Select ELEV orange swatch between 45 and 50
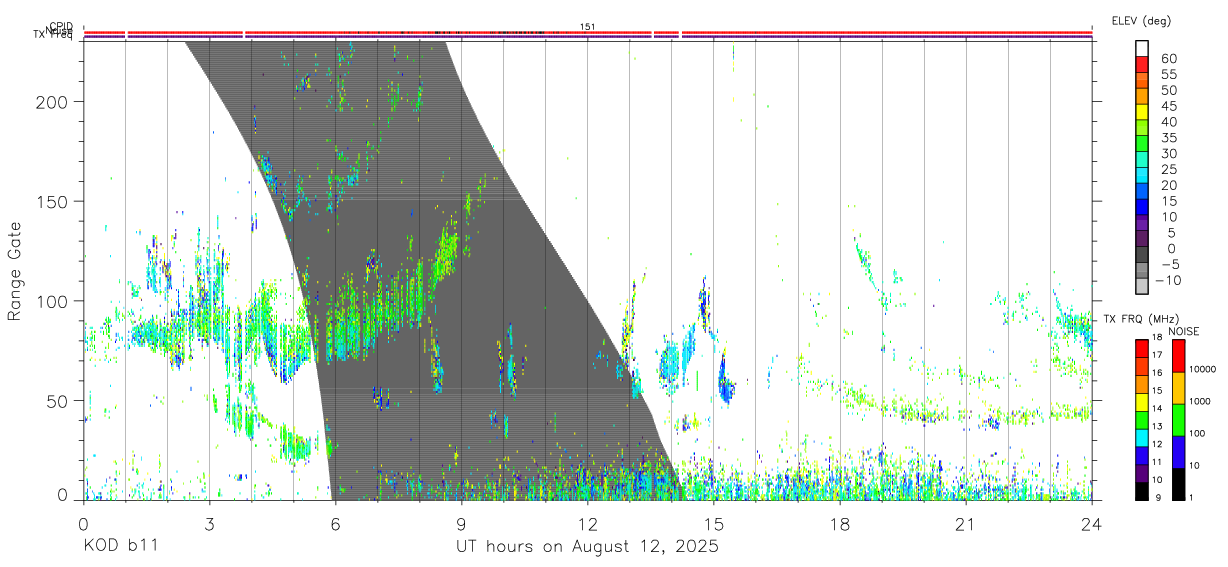Screen dimensions: 1228x567 [1142, 98]
